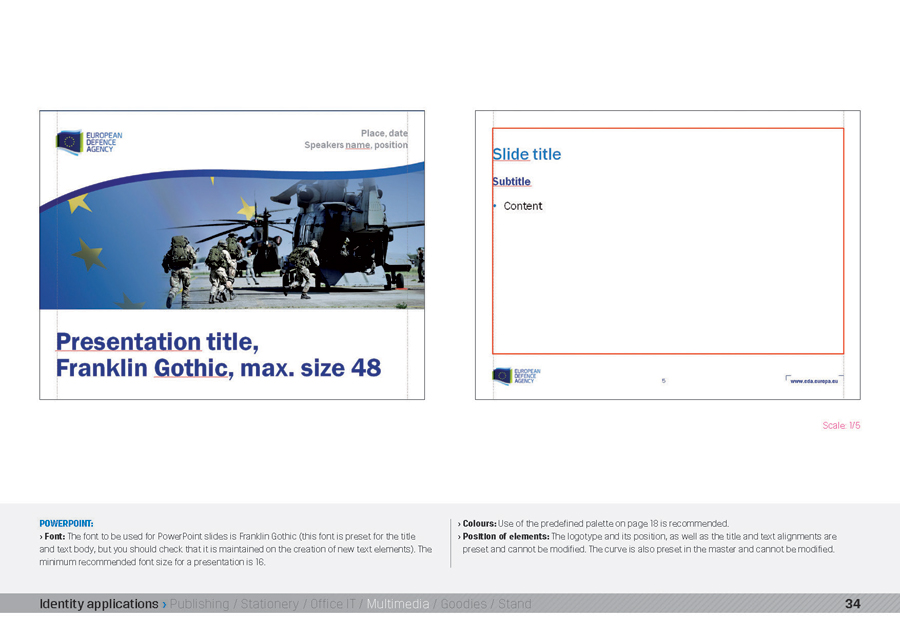Open the Multimedia section tab
Screen dimensions: 900x637
(397, 604)
